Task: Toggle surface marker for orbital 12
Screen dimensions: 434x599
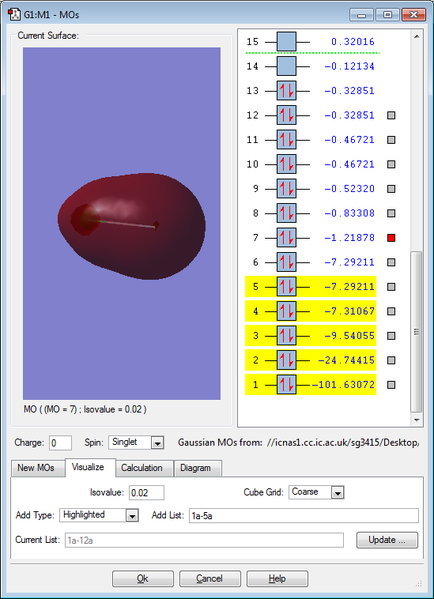Action: (391, 115)
